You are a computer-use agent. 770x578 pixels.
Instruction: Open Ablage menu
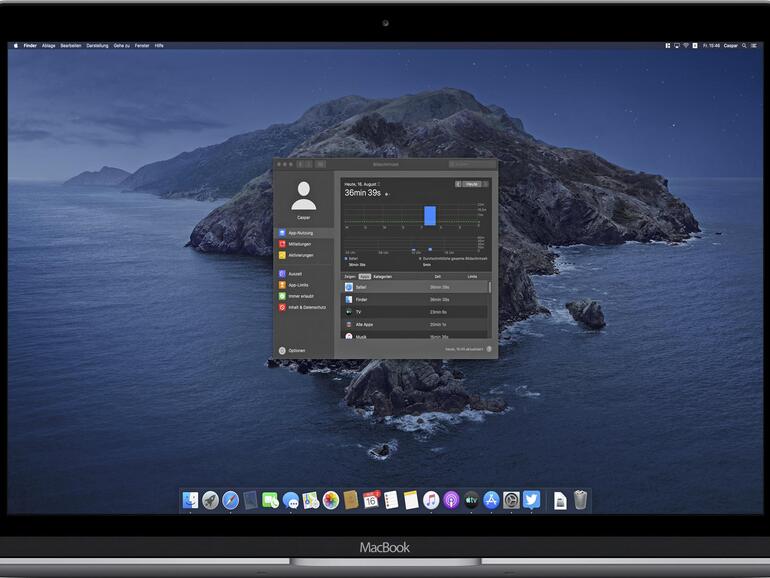48,45
